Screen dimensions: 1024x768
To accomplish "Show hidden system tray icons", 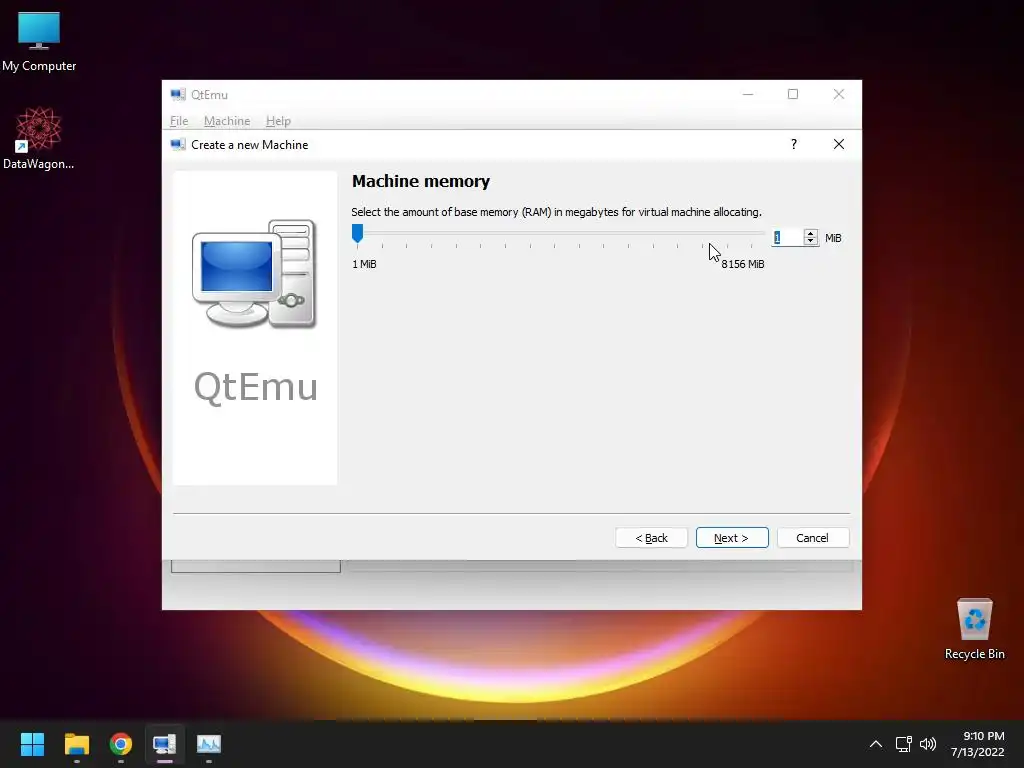I will (876, 744).
